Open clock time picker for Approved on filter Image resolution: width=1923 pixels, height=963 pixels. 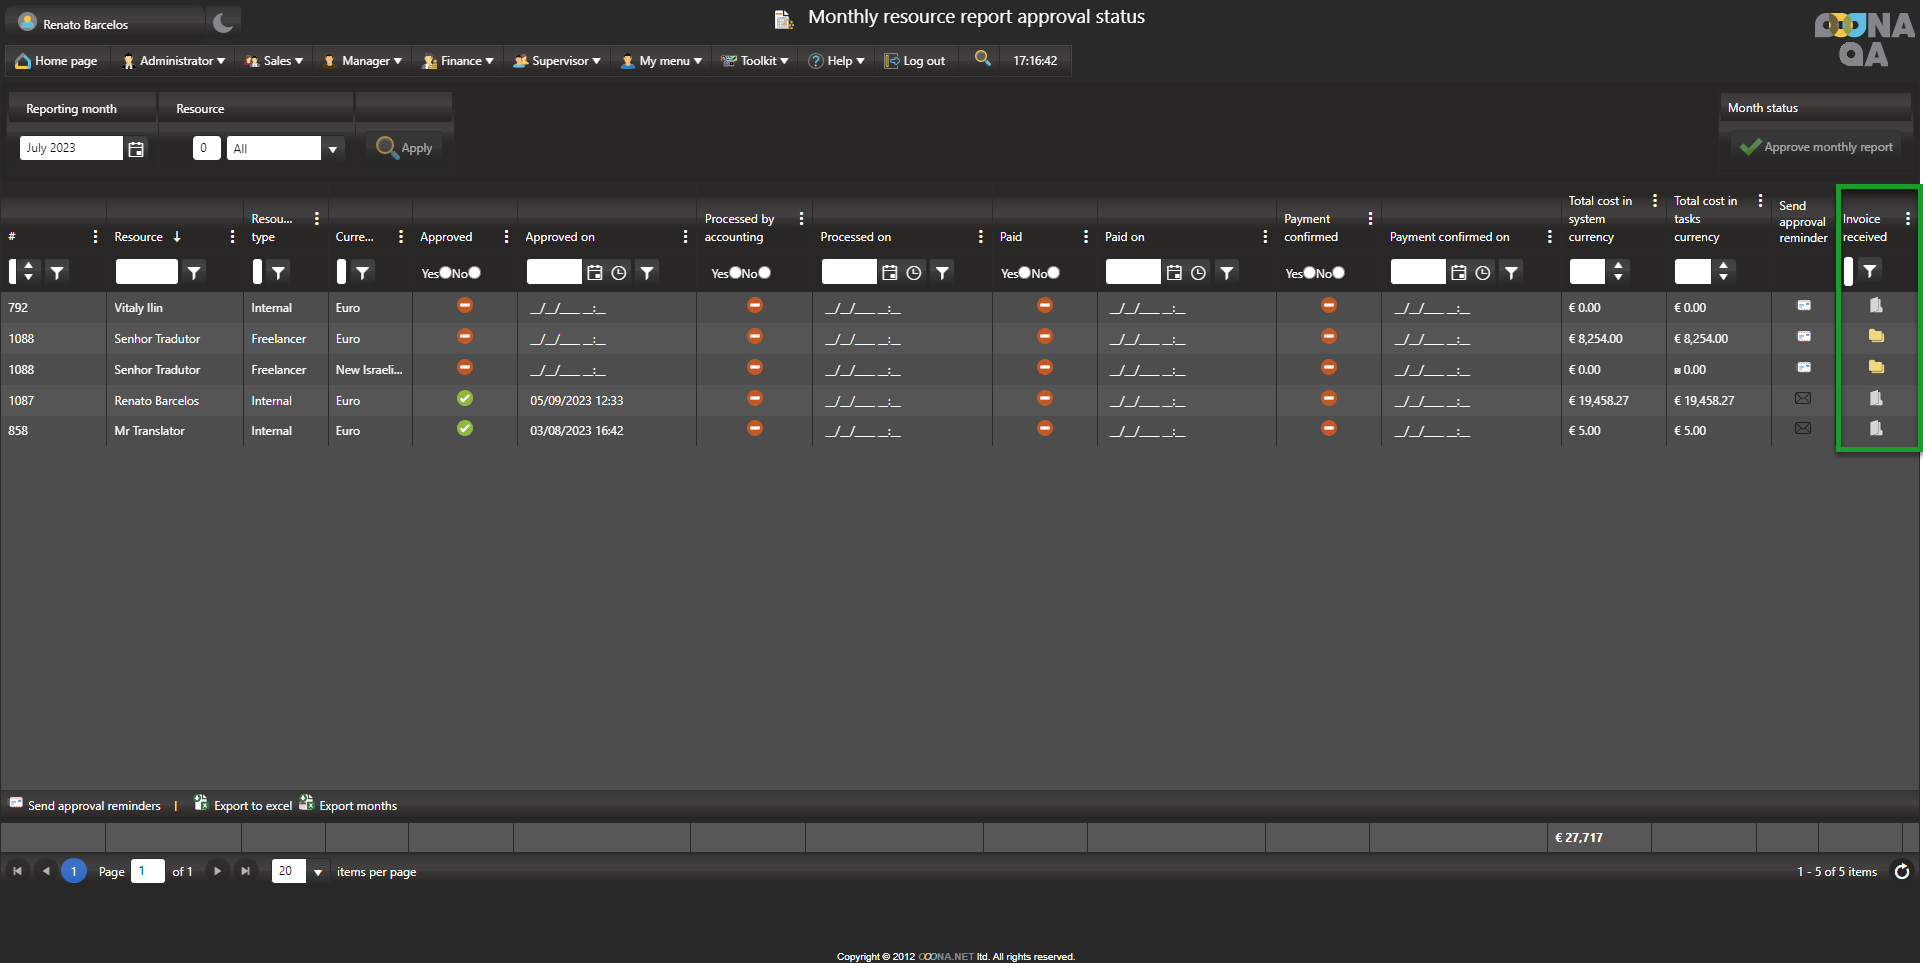(x=619, y=272)
